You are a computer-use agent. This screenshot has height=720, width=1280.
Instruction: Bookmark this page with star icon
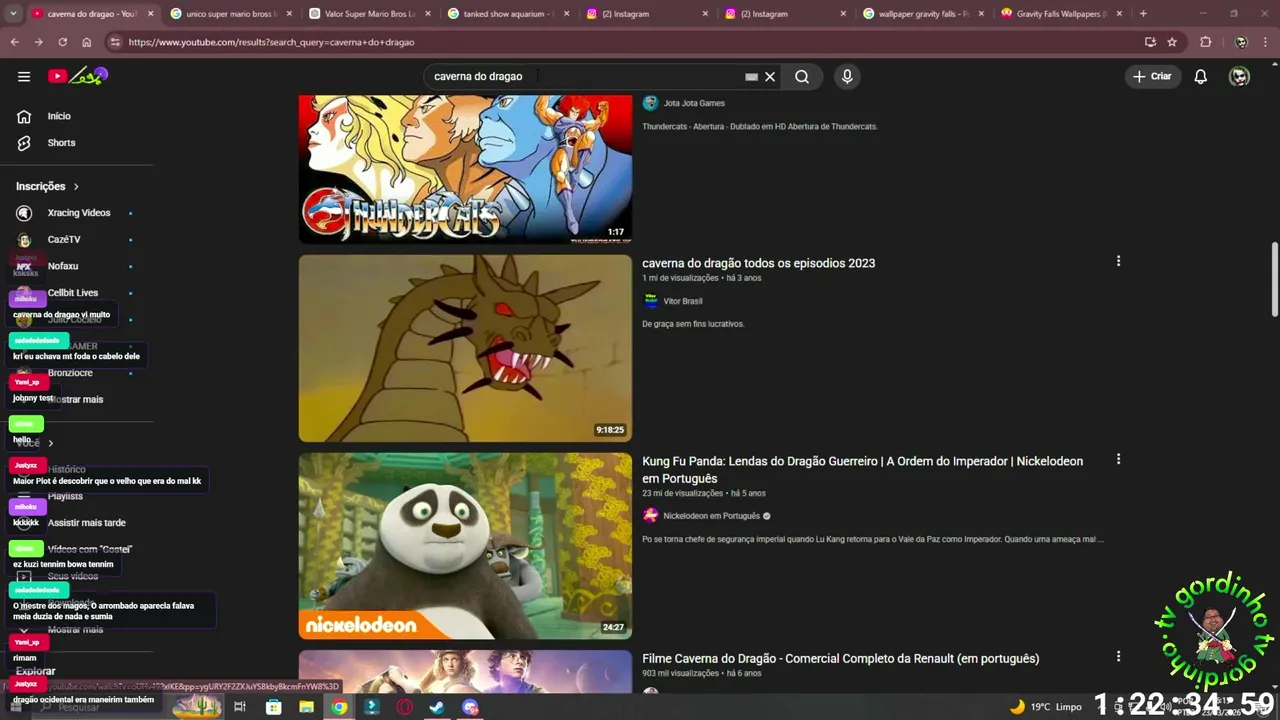[1172, 42]
